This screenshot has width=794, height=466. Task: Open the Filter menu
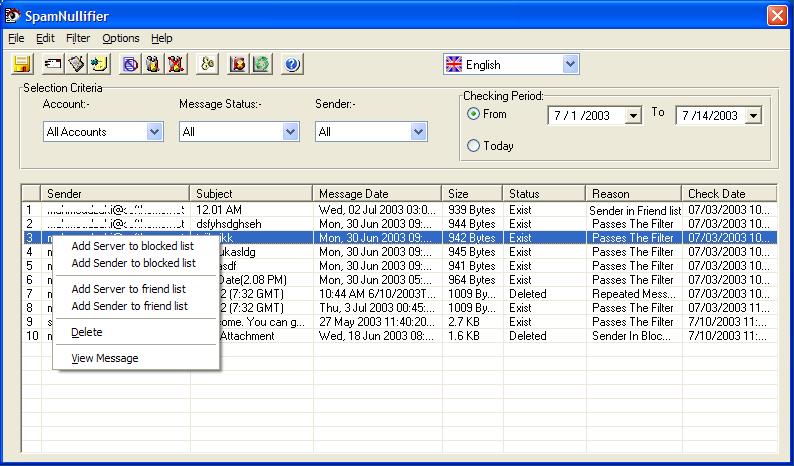coord(78,38)
